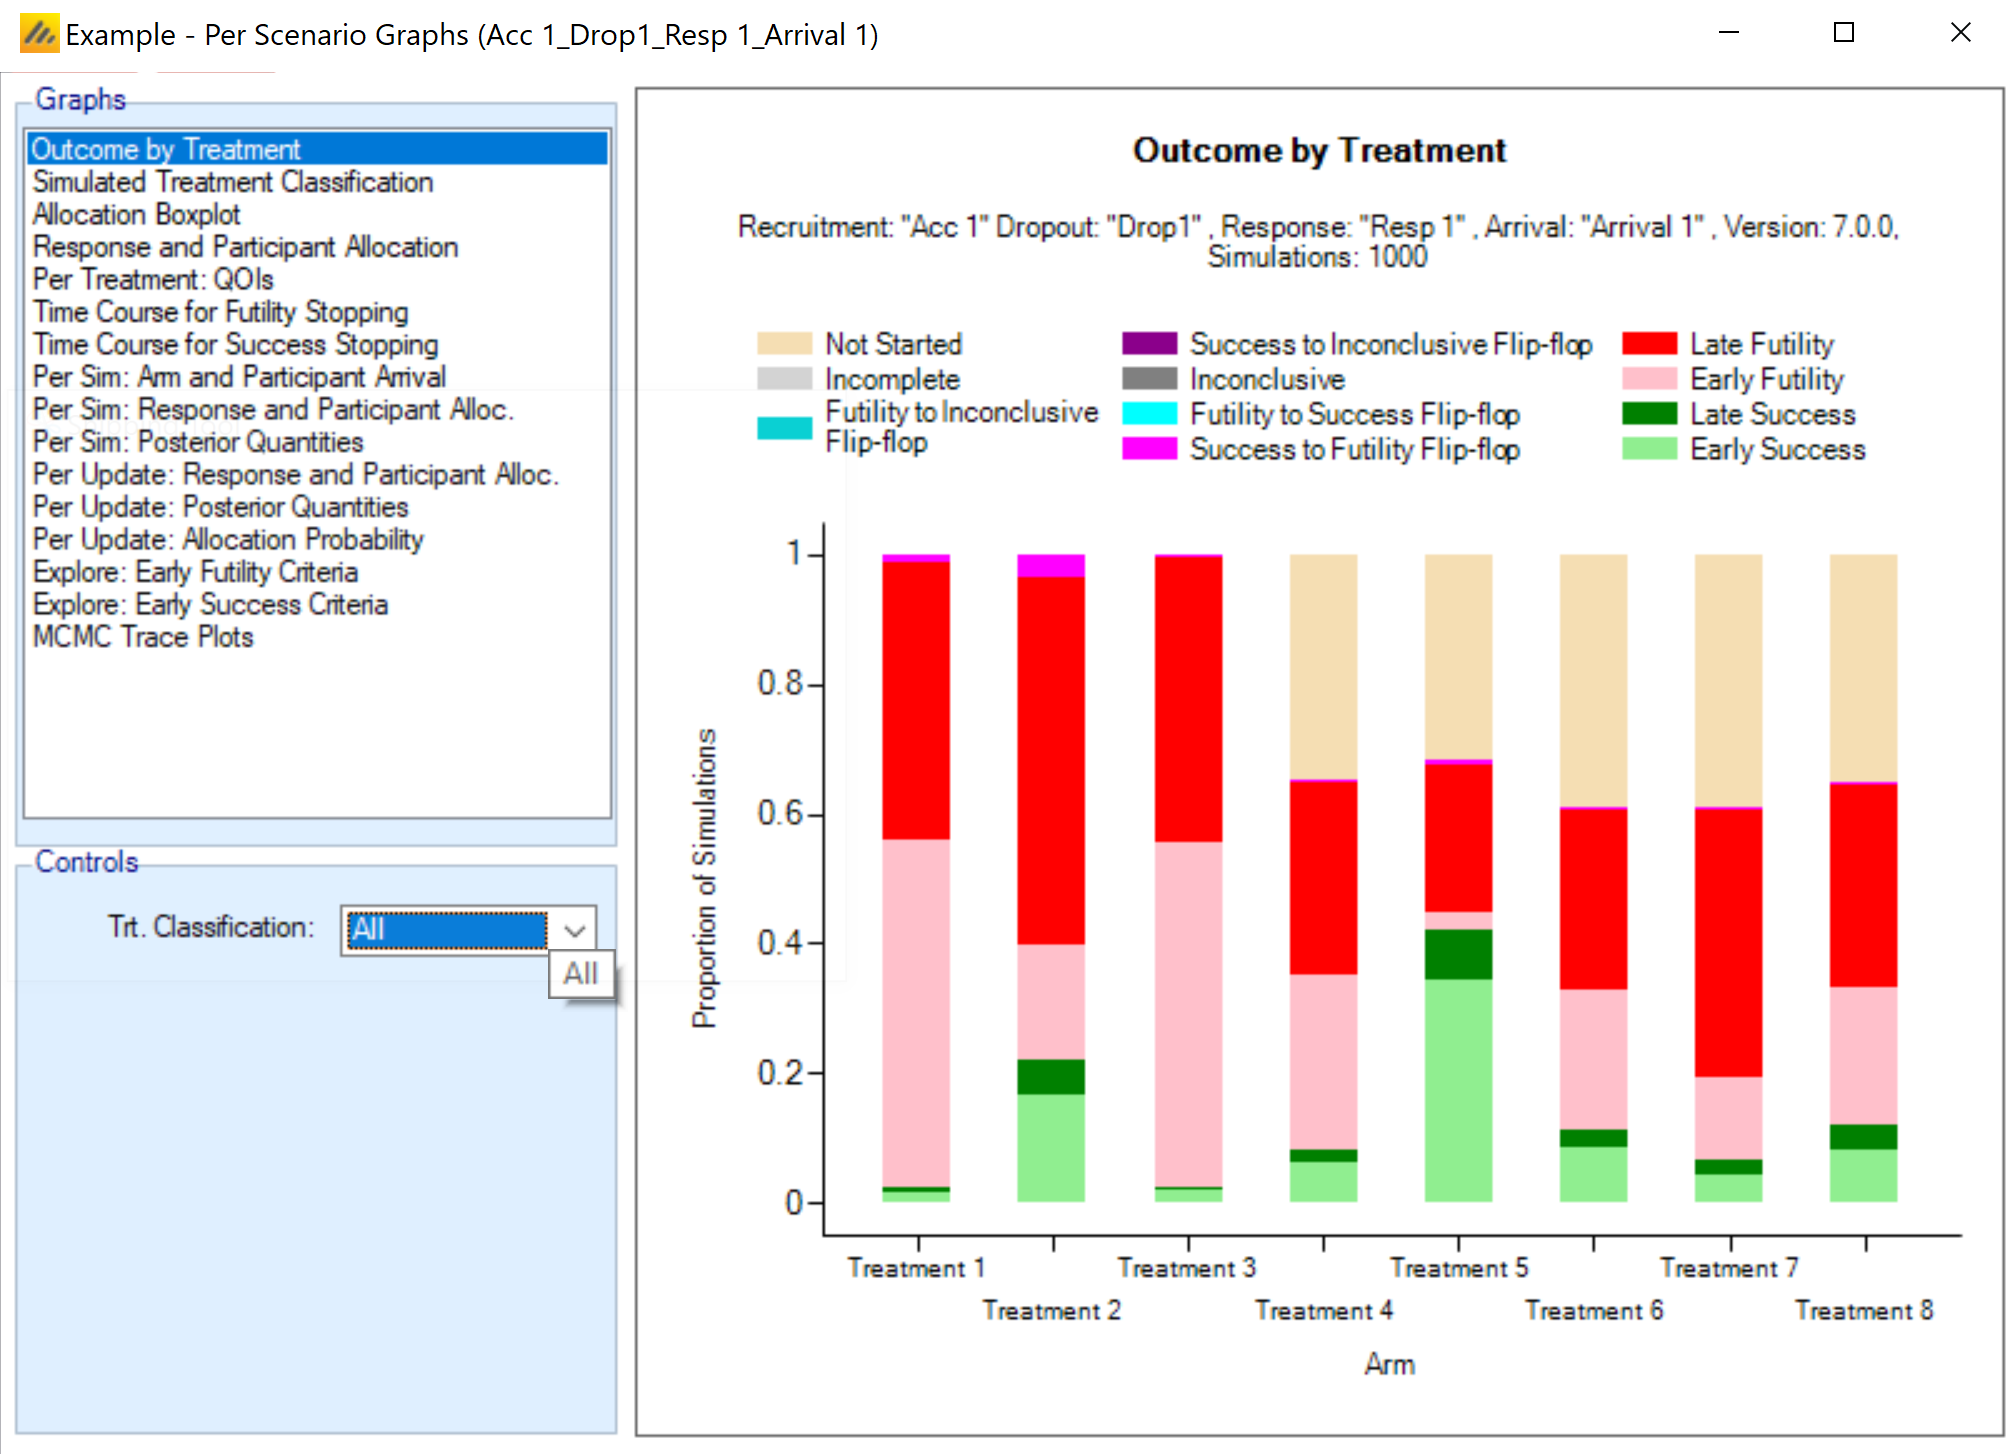Select Simulated Treatment Classification graph
2007x1454 pixels.
tap(232, 182)
